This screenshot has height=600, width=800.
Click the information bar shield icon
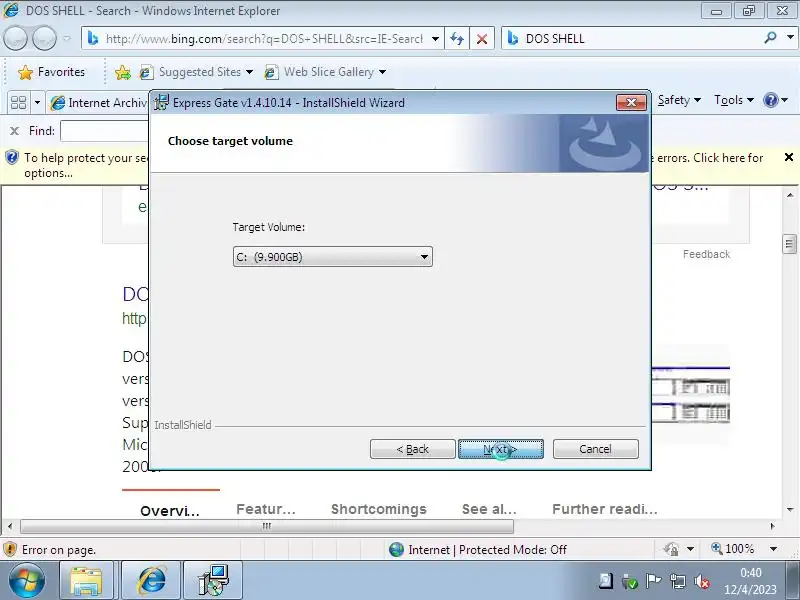click(x=12, y=158)
